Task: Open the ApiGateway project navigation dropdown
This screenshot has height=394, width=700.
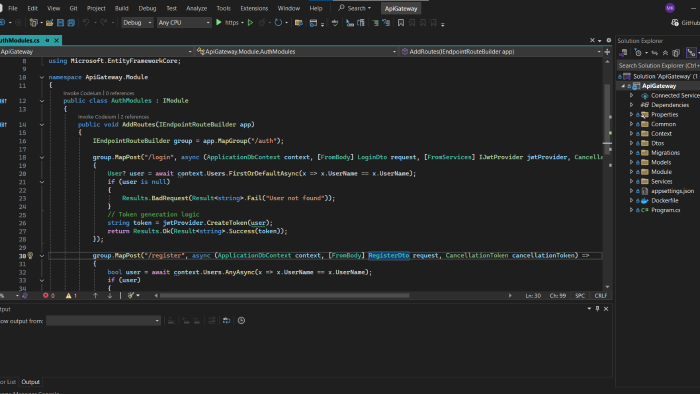Action: pos(96,52)
